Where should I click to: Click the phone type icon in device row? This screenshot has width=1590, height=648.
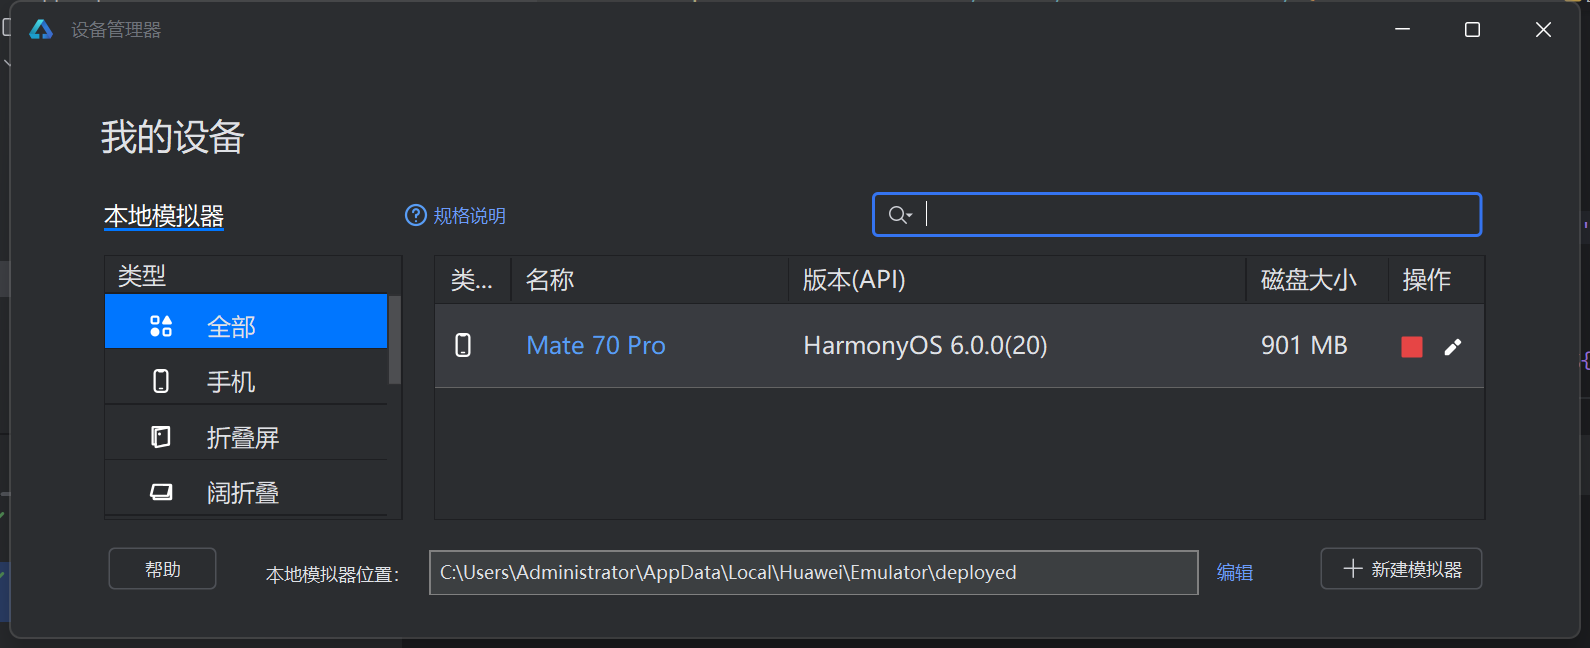[x=463, y=346]
